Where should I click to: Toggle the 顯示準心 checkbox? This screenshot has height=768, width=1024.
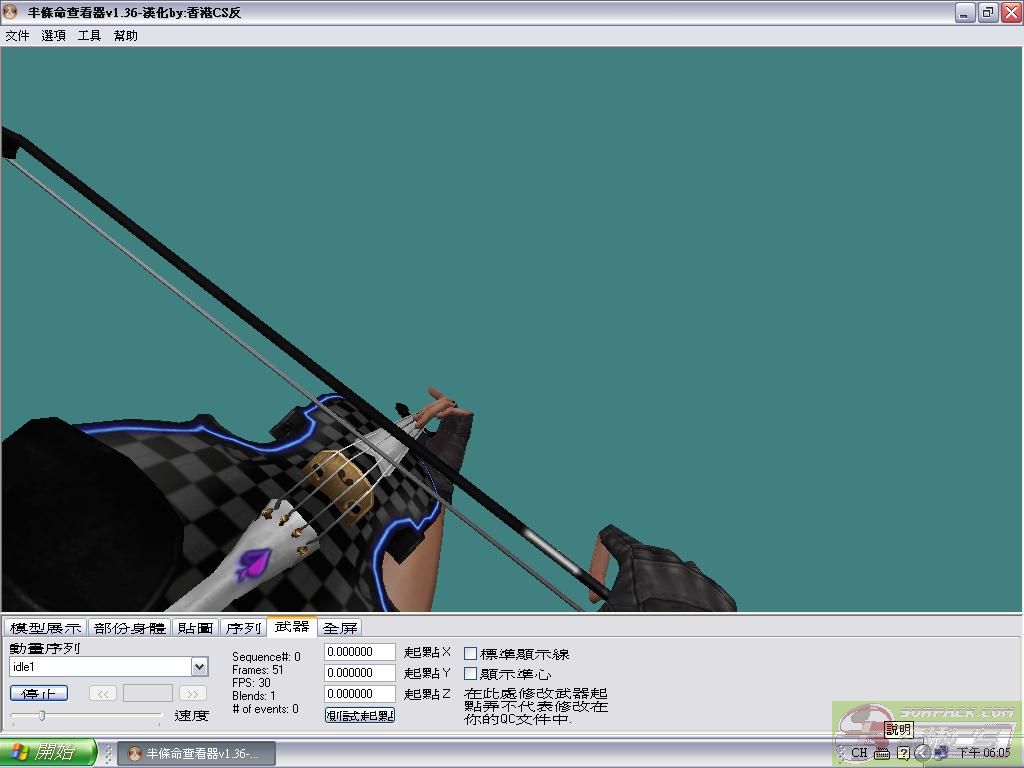click(x=470, y=674)
